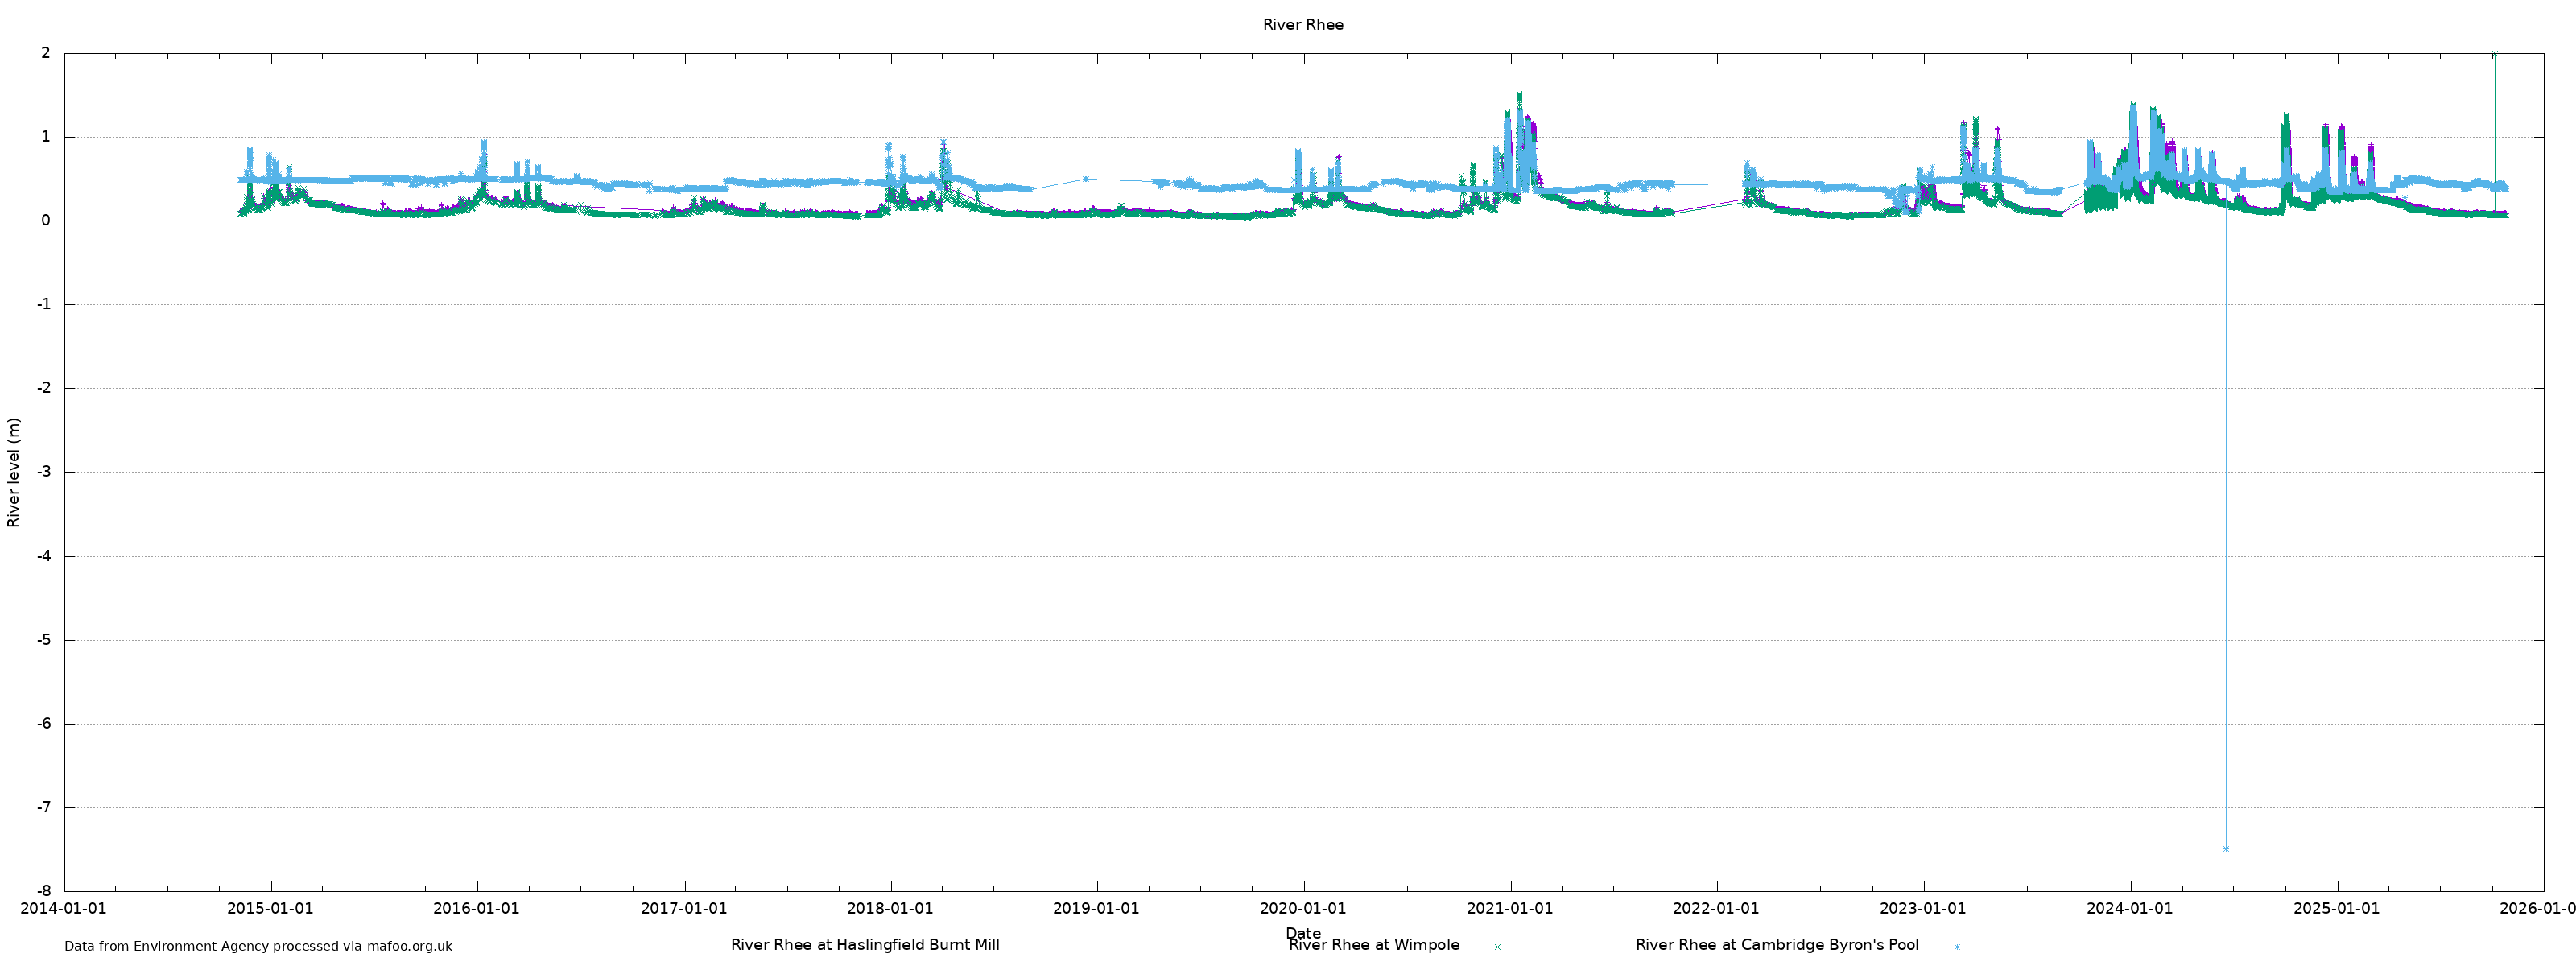Click the 2021-01-01 date tick label
The image size is (2576, 966).
(1509, 909)
